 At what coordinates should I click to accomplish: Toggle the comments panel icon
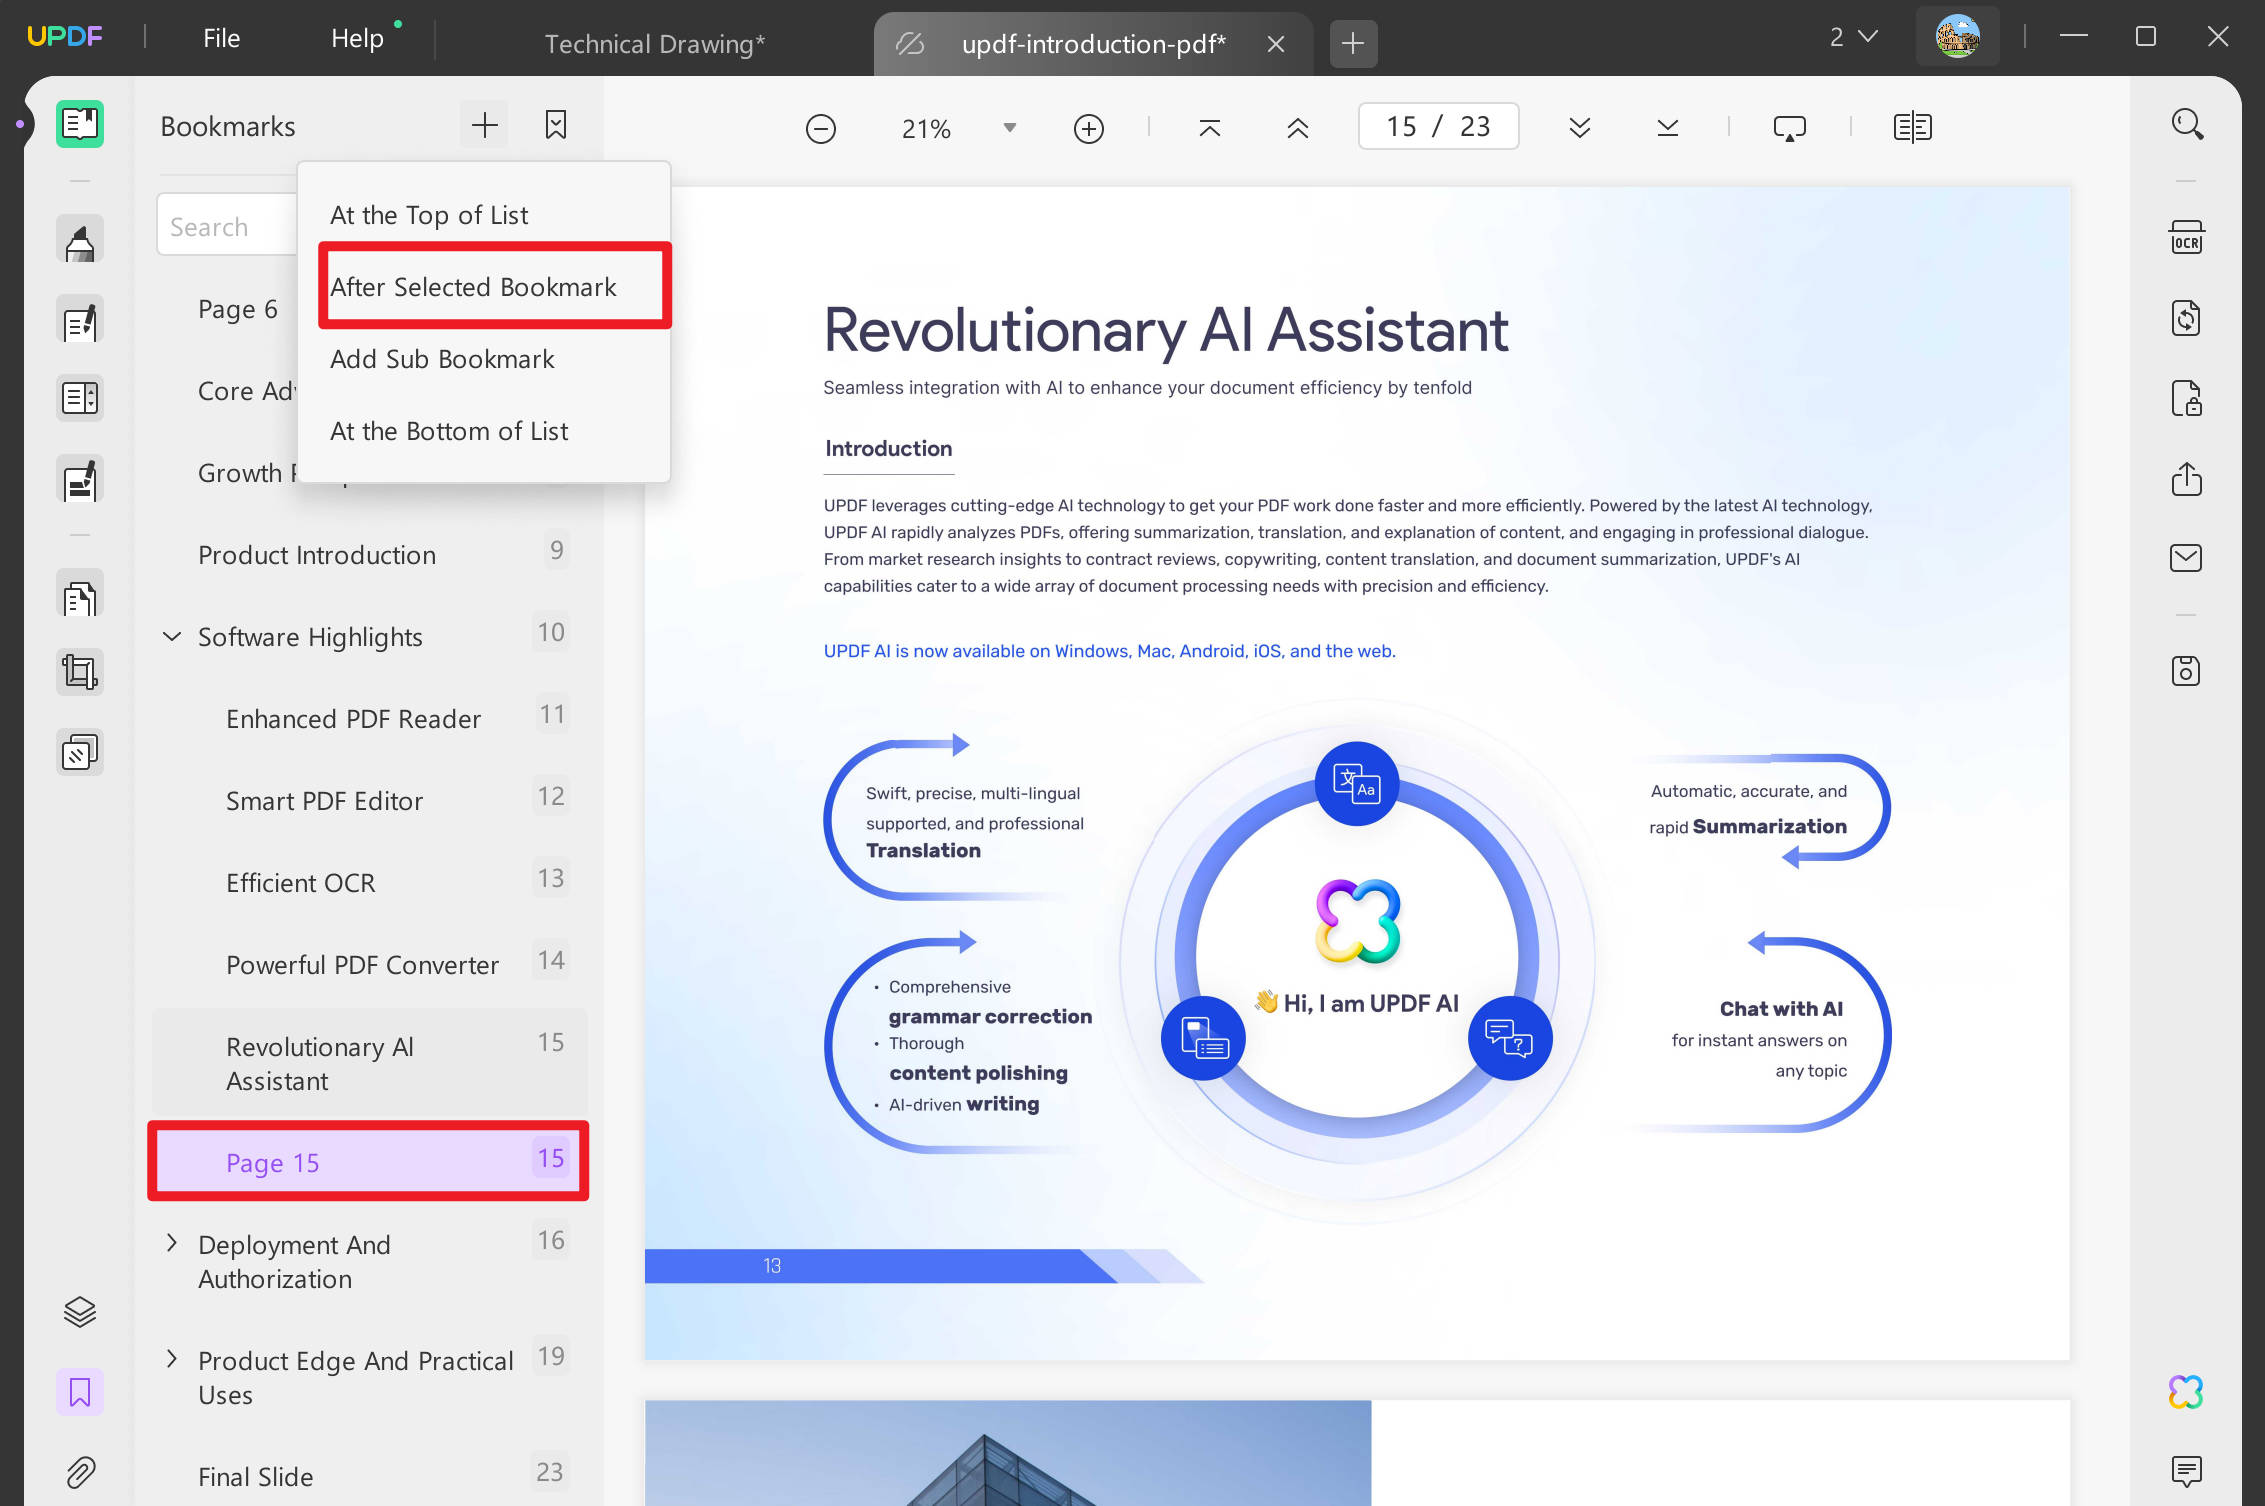click(x=2186, y=1471)
